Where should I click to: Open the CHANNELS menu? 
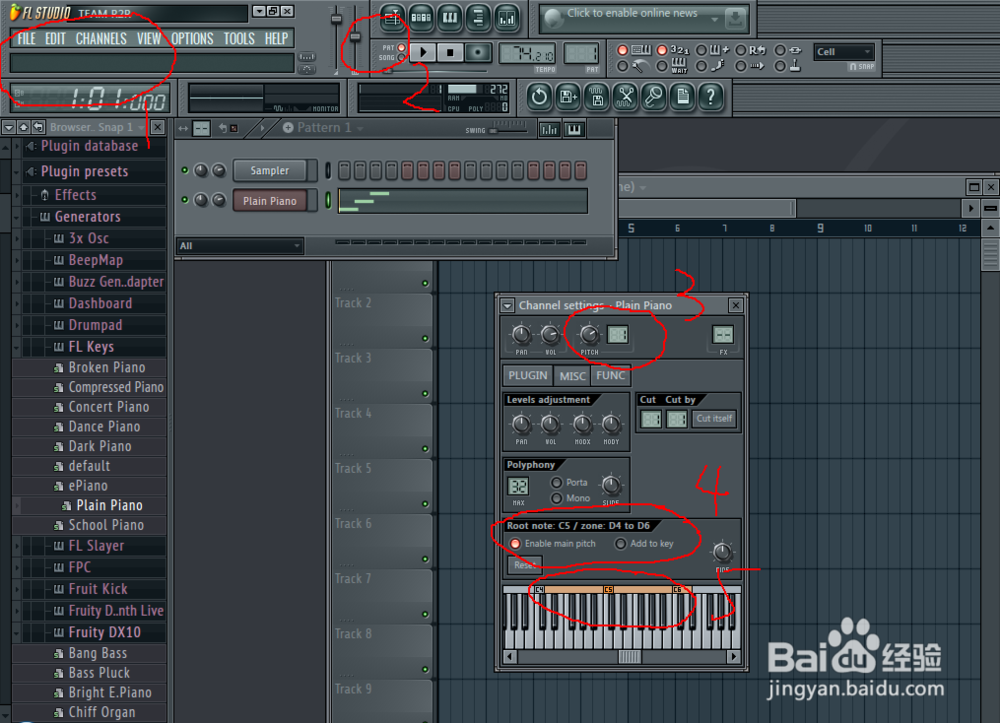click(x=101, y=39)
